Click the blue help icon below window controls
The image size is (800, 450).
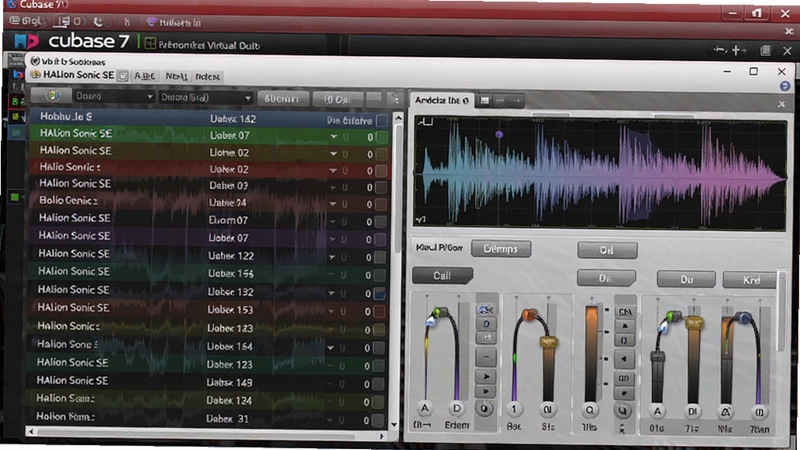[x=785, y=87]
